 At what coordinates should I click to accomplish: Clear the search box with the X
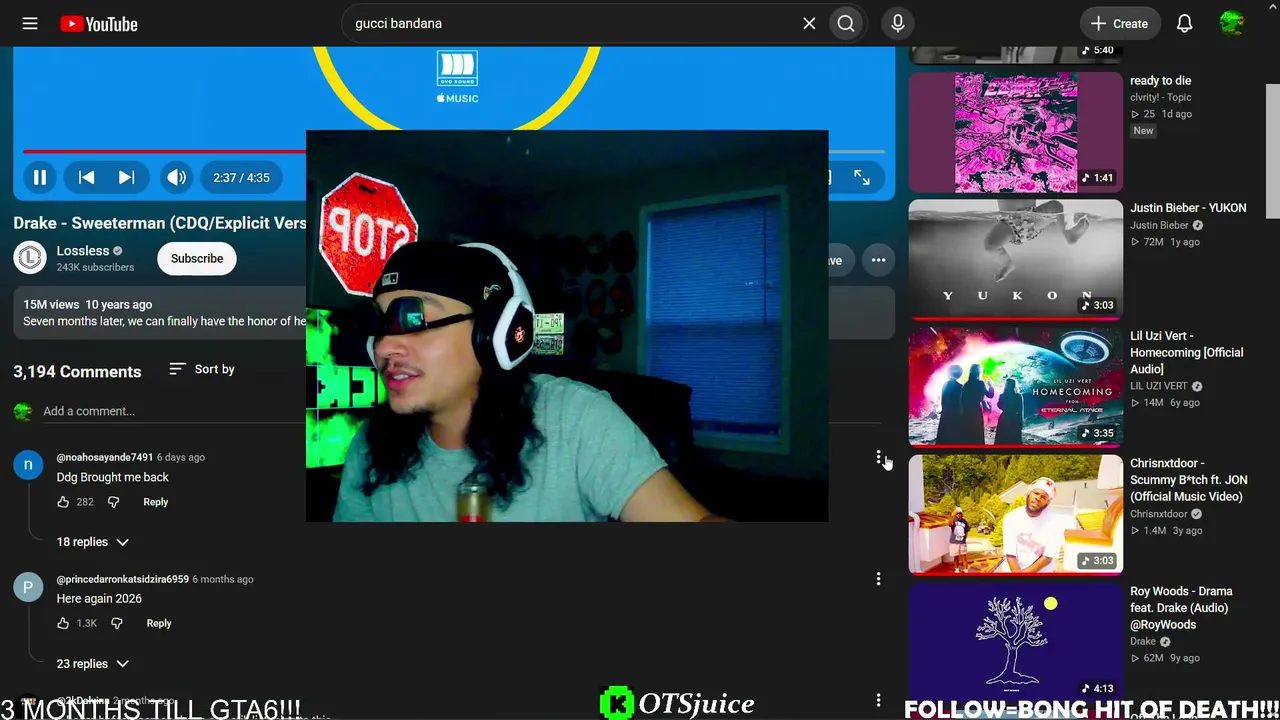click(x=809, y=23)
